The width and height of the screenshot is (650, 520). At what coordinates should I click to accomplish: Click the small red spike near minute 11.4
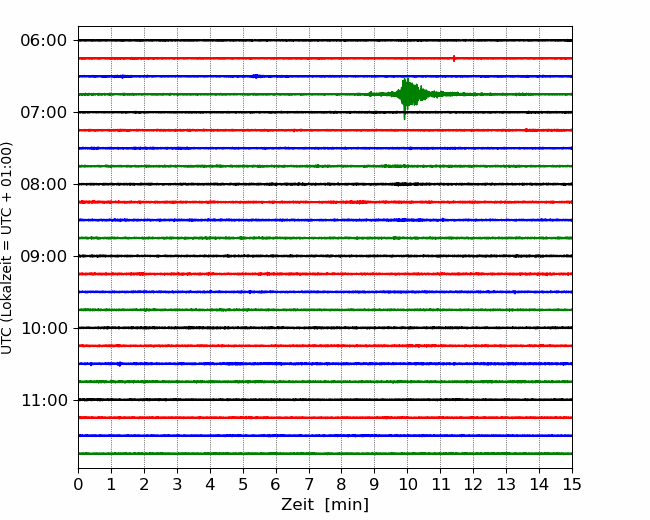tap(454, 58)
